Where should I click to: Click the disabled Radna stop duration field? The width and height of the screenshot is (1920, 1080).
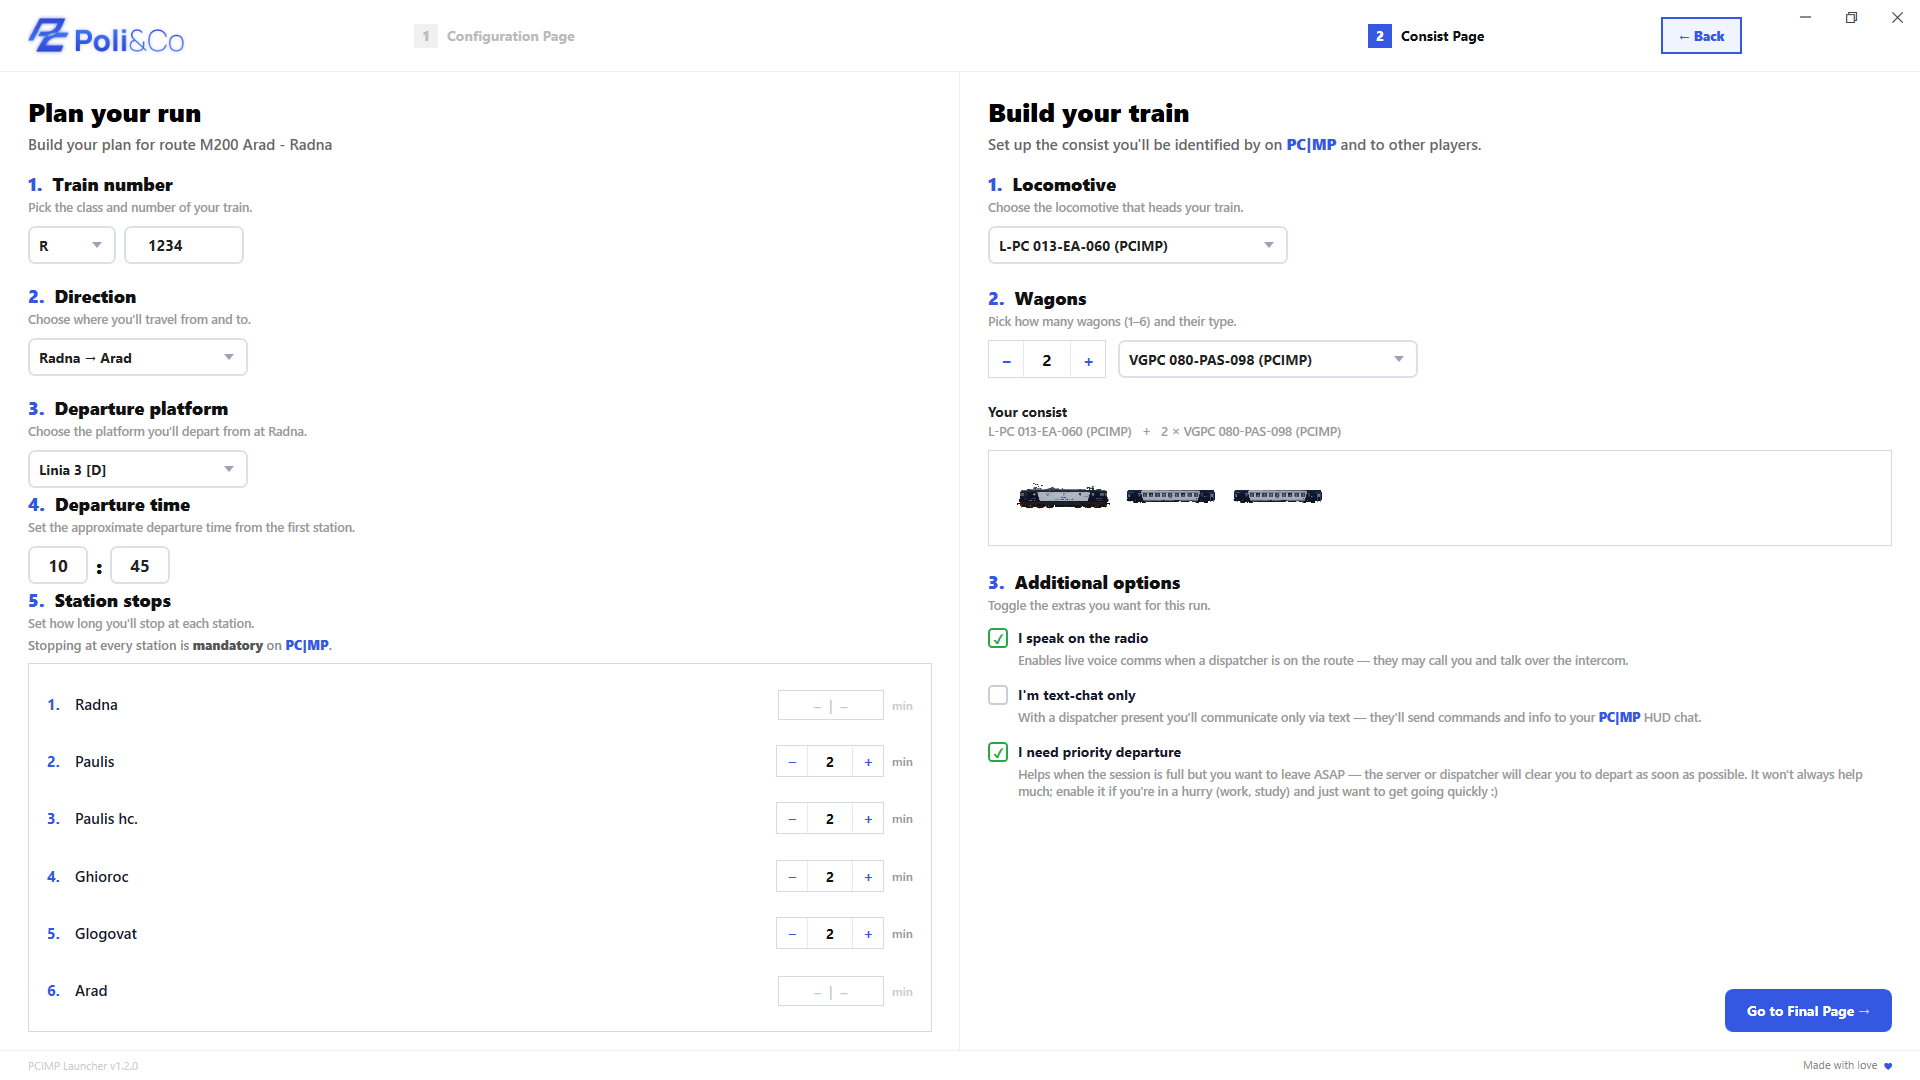point(831,705)
